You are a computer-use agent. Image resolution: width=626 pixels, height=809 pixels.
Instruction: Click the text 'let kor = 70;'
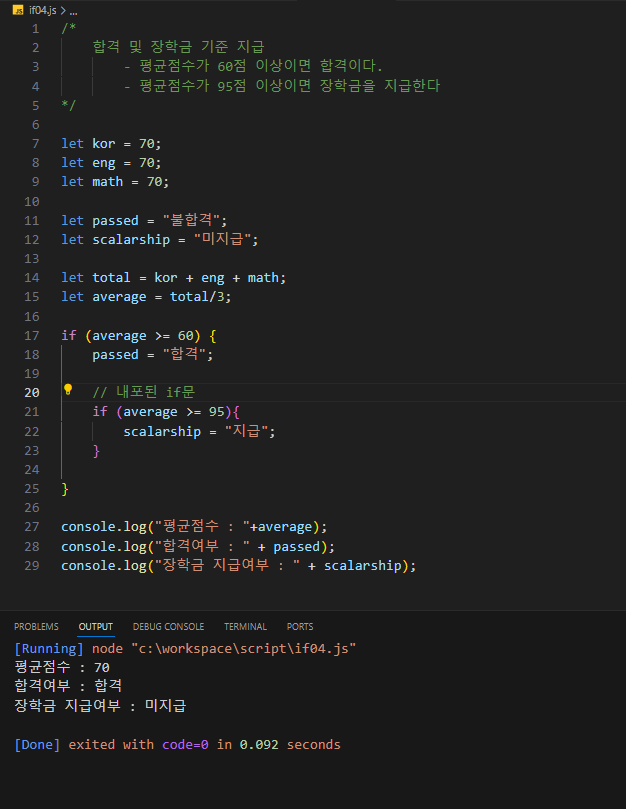click(x=111, y=143)
